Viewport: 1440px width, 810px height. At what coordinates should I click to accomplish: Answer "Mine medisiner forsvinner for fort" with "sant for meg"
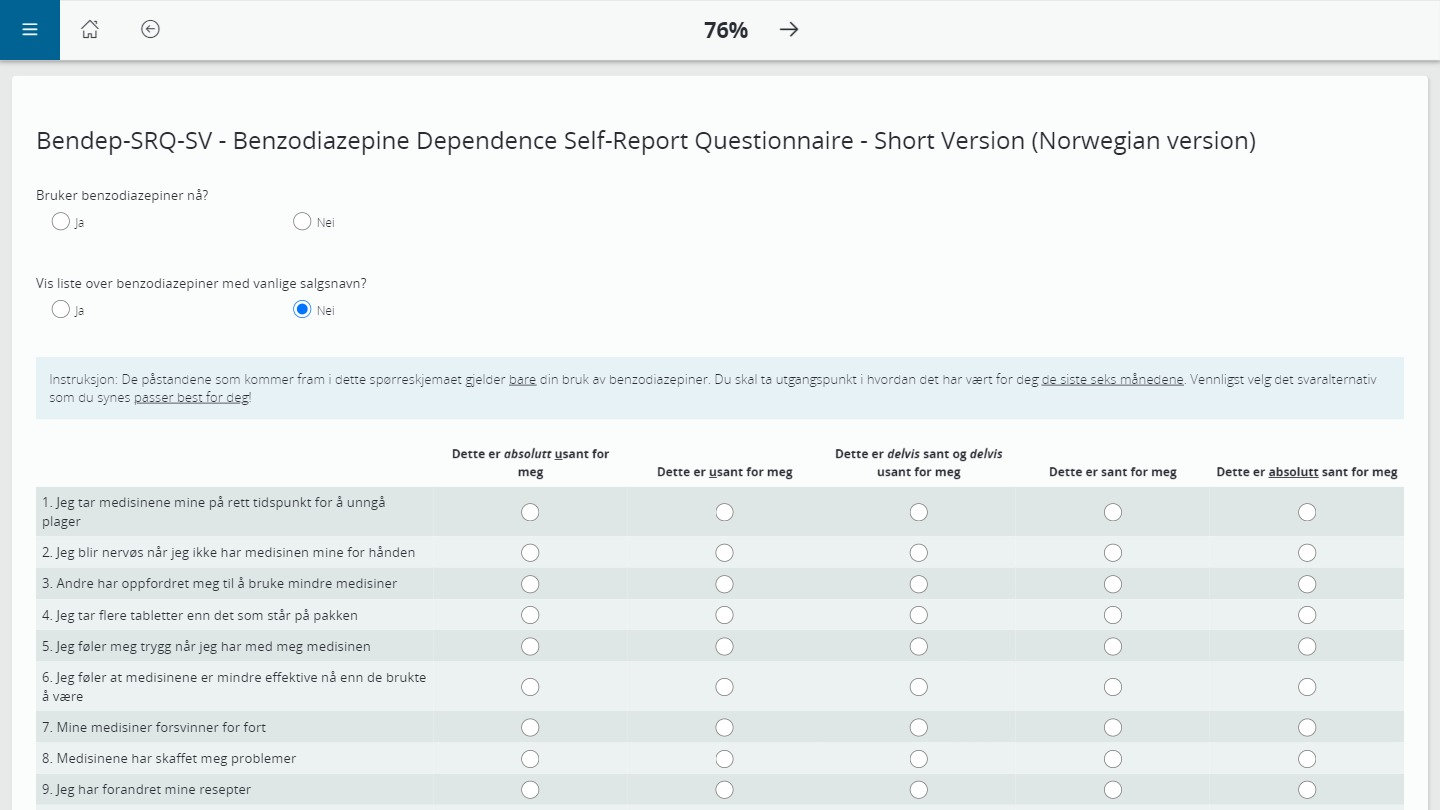click(x=1112, y=727)
